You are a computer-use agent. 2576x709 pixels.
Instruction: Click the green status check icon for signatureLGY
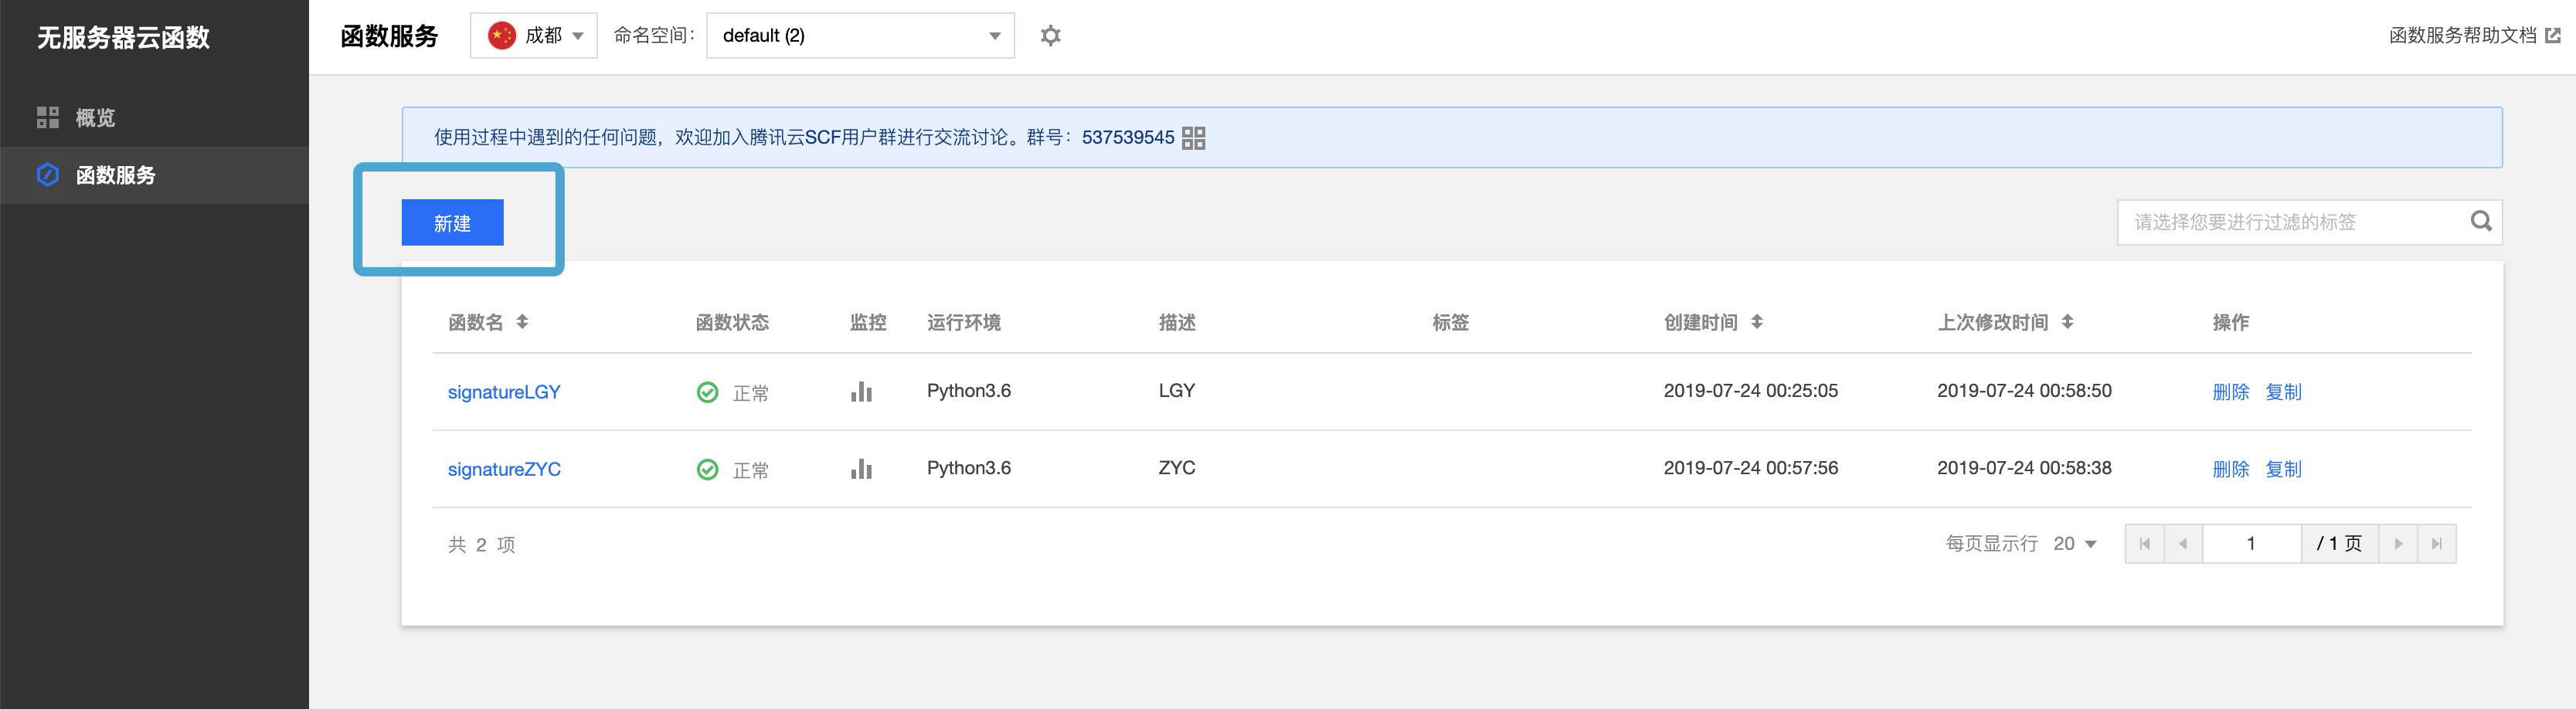click(x=707, y=392)
